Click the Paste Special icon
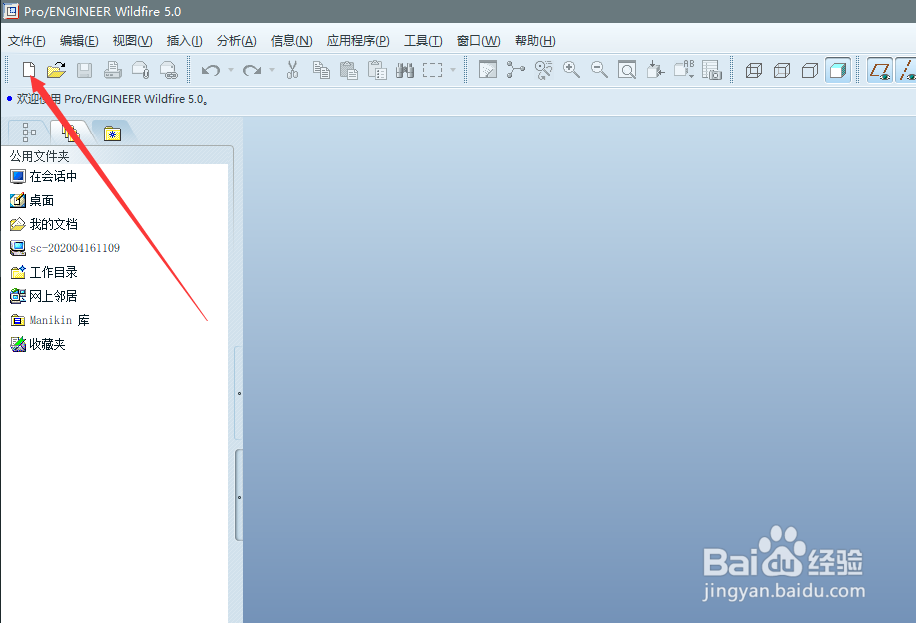 coord(377,70)
